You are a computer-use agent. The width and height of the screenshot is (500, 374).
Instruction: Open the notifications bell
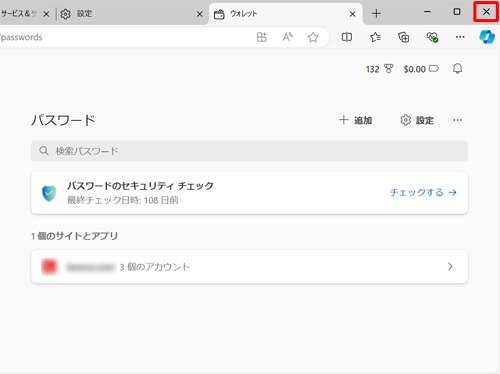click(458, 69)
